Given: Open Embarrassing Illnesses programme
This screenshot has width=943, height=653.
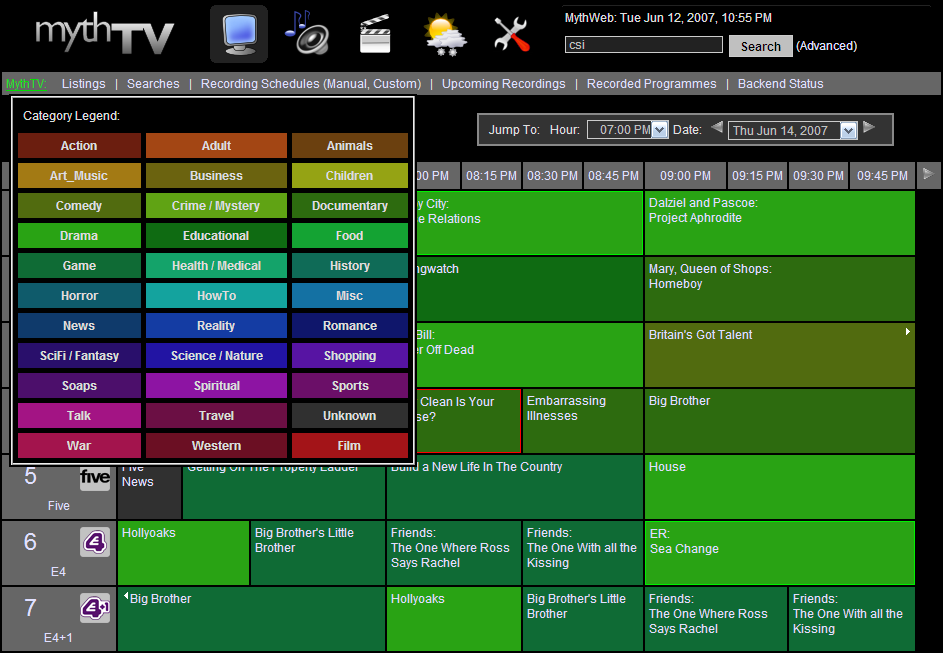Looking at the screenshot, I should (583, 421).
